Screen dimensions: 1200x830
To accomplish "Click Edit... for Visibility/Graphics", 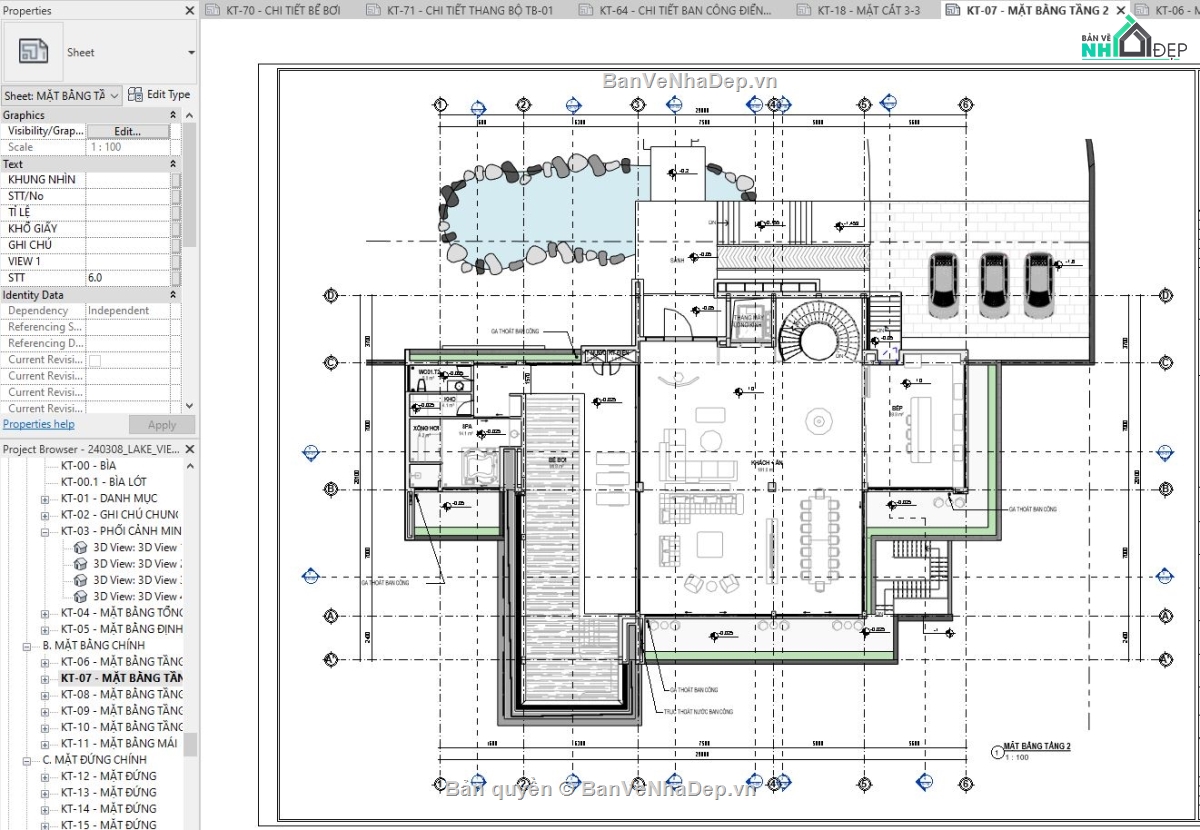I will [x=127, y=131].
